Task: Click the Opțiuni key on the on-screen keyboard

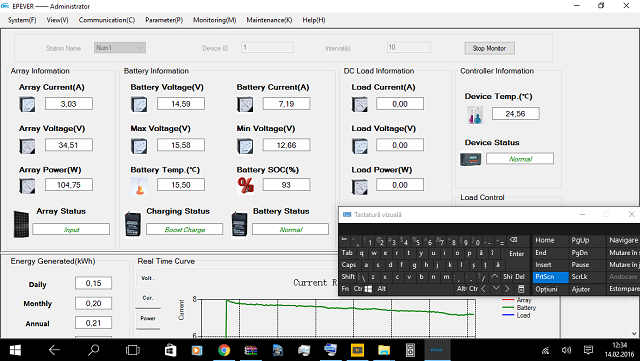Action: tap(551, 289)
